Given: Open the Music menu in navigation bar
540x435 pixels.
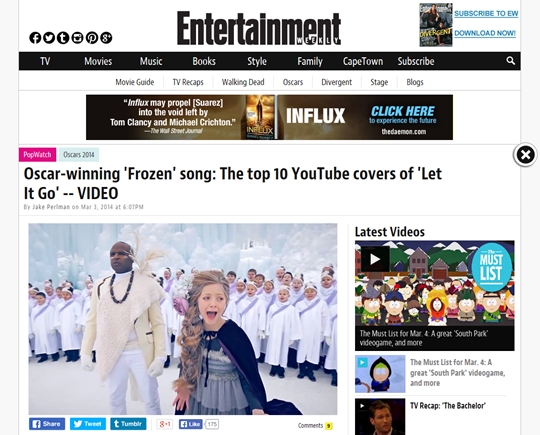Looking at the screenshot, I should coord(151,61).
